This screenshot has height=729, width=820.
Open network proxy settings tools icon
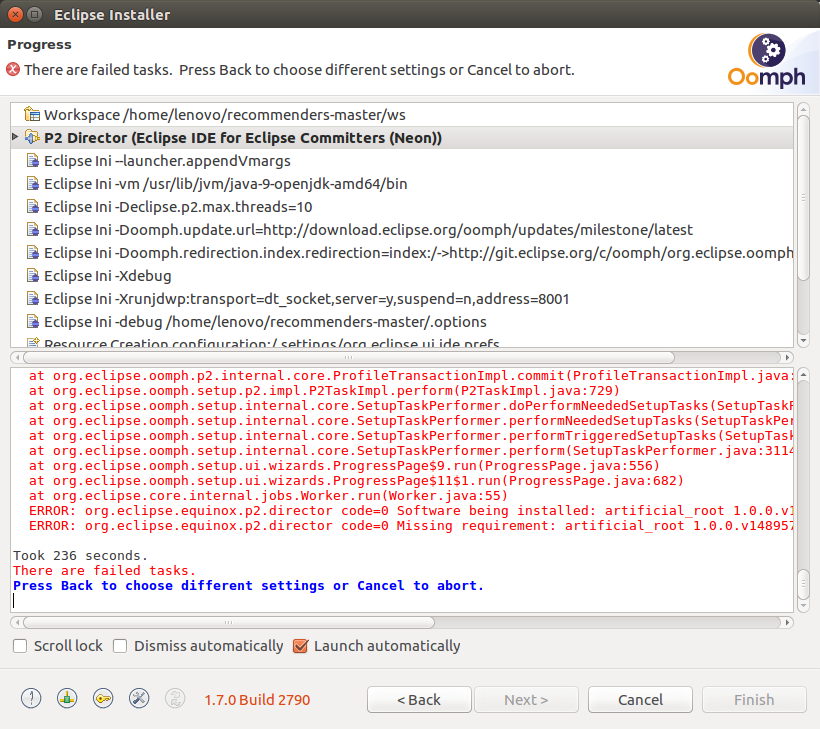139,698
